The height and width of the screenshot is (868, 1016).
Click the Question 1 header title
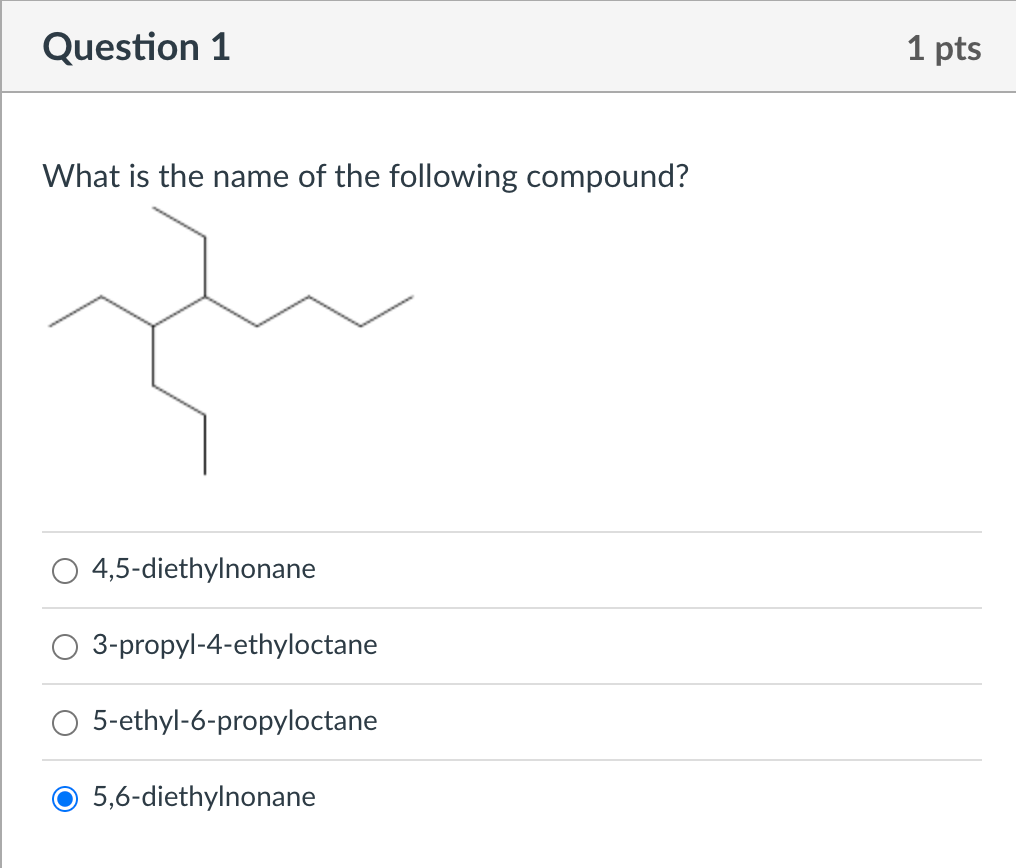pyautogui.click(x=136, y=46)
